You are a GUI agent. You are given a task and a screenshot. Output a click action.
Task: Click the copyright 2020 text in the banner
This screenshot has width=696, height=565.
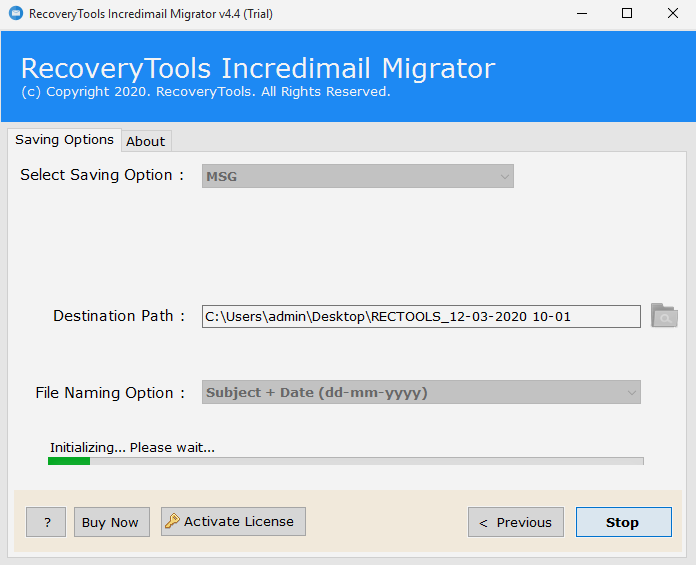coord(205,92)
